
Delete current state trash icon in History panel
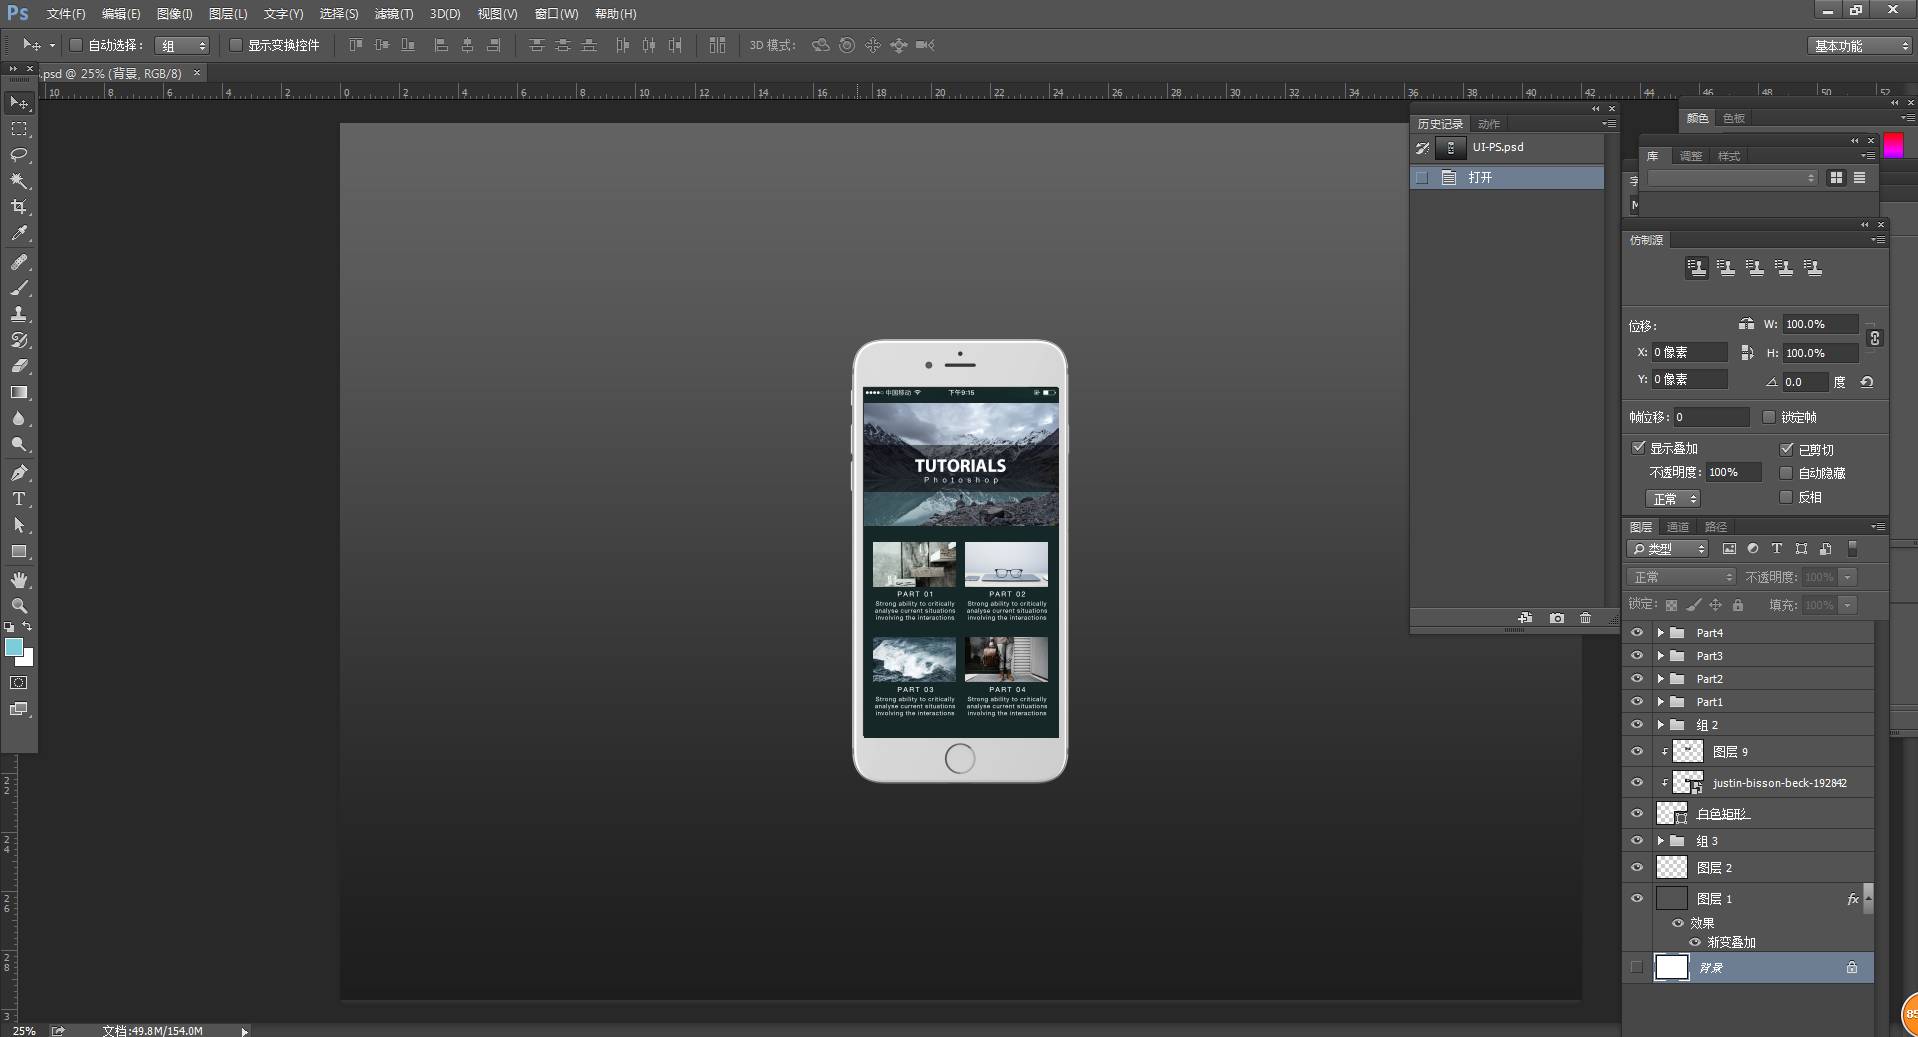[x=1585, y=618]
